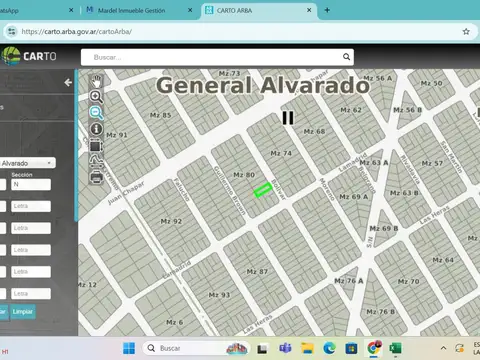
Task: Click the Mz 68 block label
Action: pyautogui.click(x=314, y=132)
